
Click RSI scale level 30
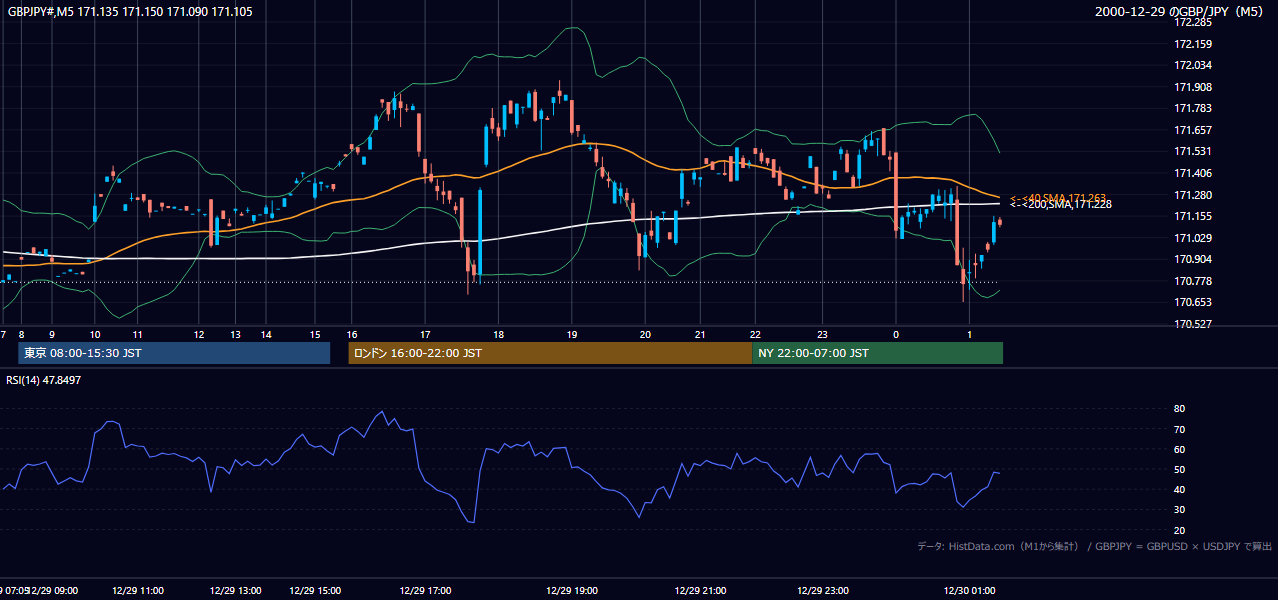click(x=1179, y=509)
